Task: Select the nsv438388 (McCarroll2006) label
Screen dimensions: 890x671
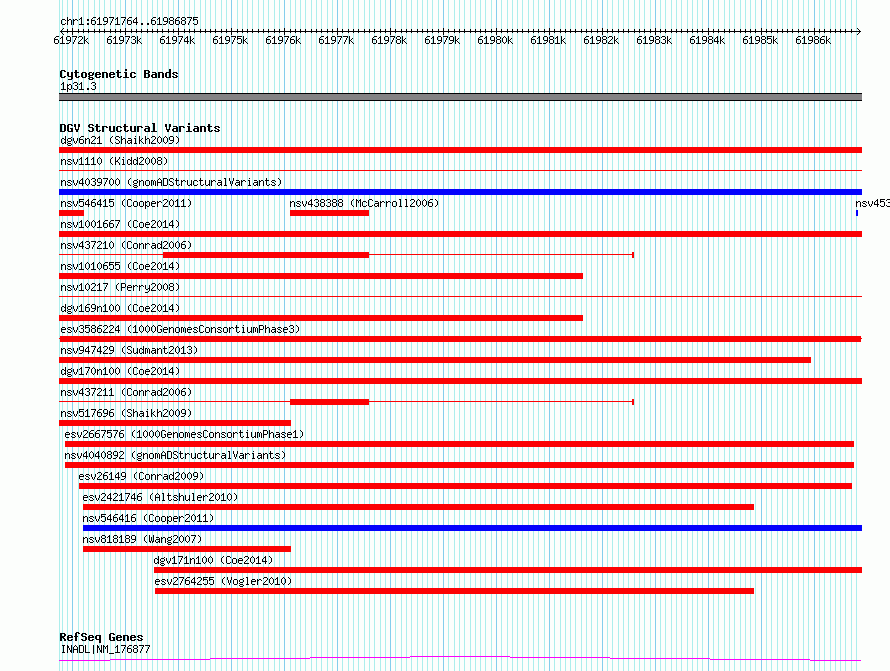Action: coord(364,203)
